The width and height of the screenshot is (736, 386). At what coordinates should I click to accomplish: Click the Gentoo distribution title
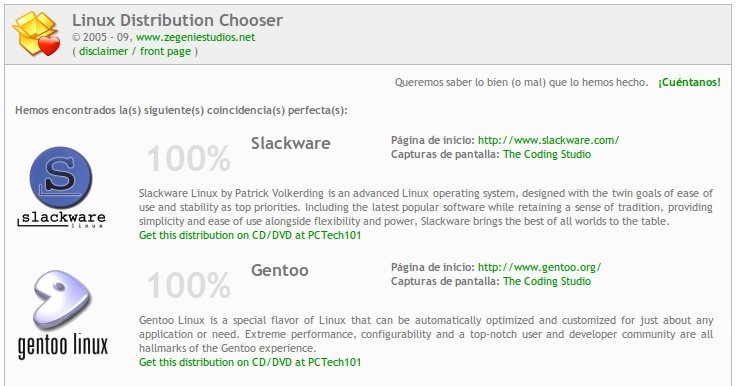[x=280, y=270]
